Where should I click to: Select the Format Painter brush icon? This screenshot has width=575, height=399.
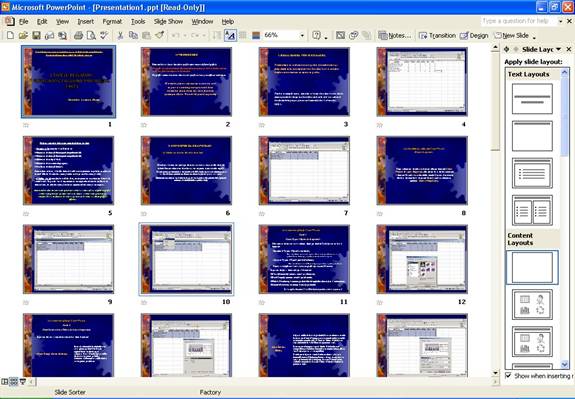160,36
